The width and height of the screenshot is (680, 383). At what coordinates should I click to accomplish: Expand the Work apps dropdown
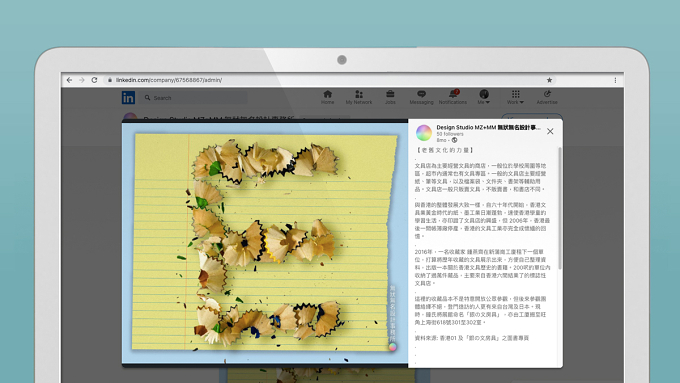[x=515, y=97]
